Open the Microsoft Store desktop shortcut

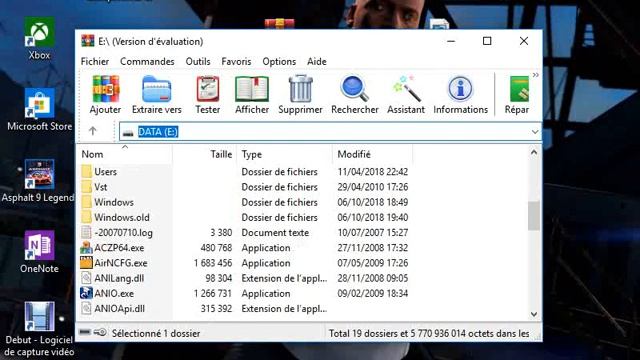click(39, 110)
